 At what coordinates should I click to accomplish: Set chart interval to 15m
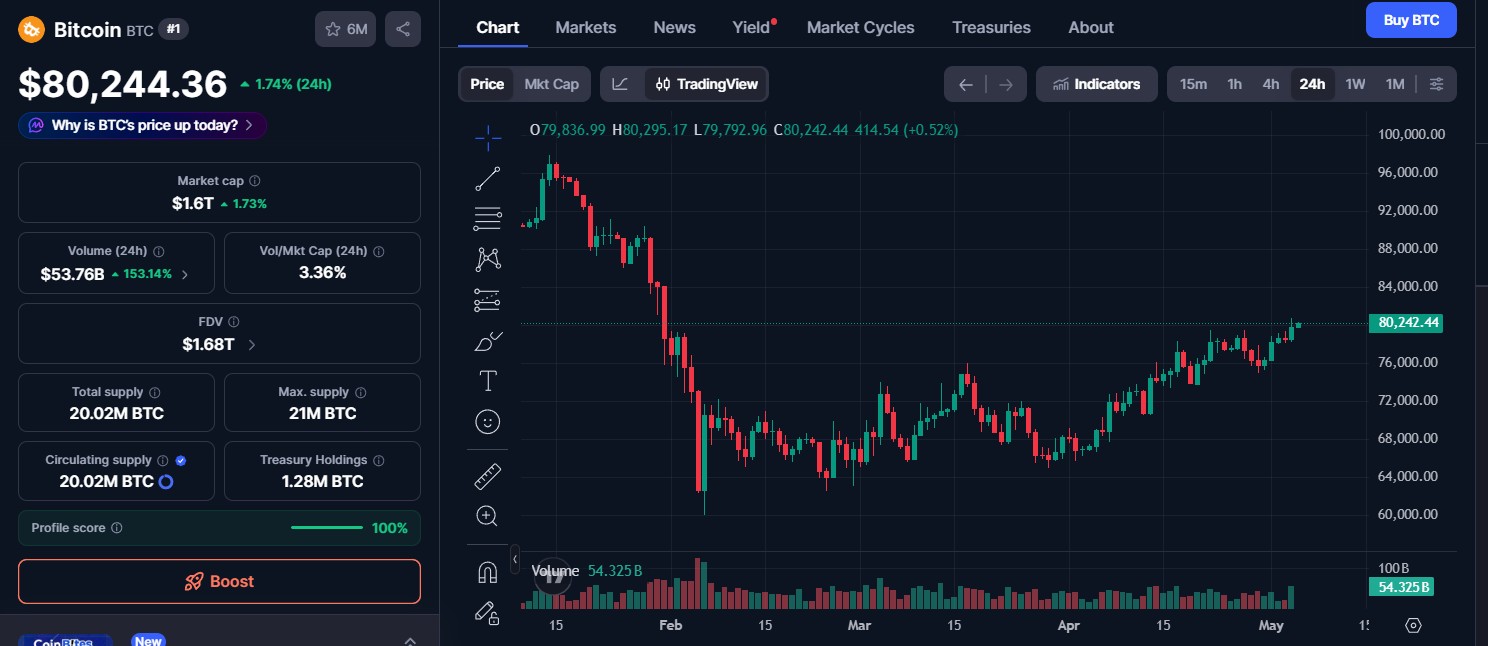tap(1193, 84)
